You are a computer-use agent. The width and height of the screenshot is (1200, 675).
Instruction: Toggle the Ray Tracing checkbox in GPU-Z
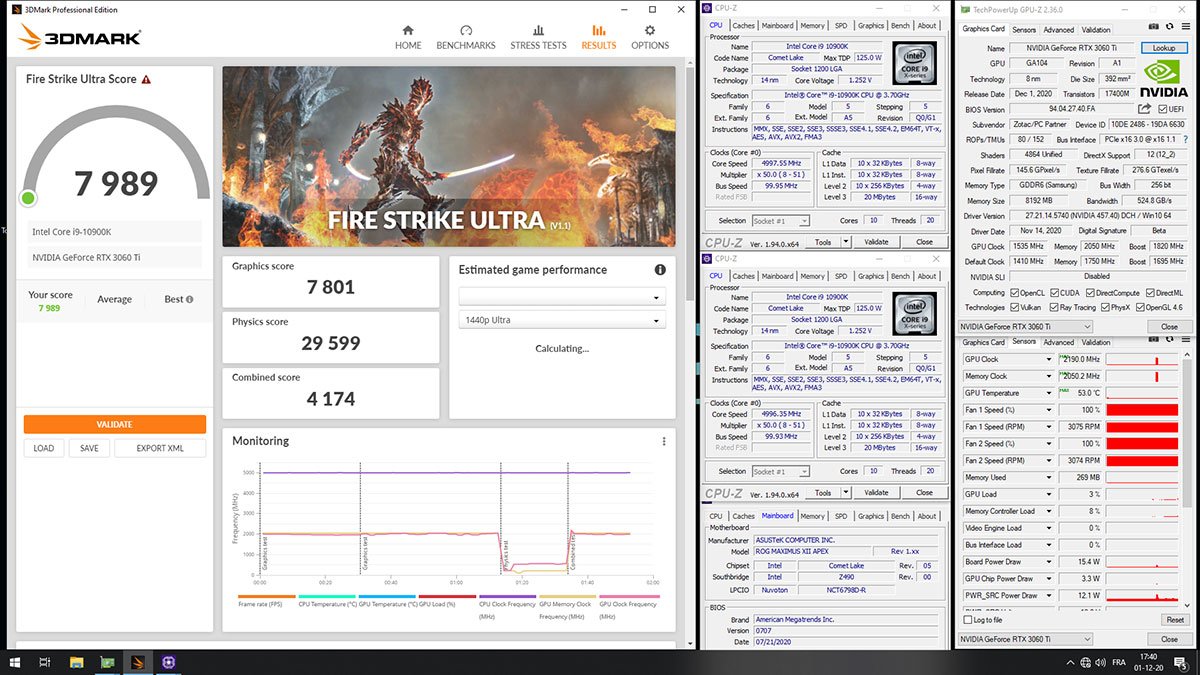pyautogui.click(x=1055, y=307)
